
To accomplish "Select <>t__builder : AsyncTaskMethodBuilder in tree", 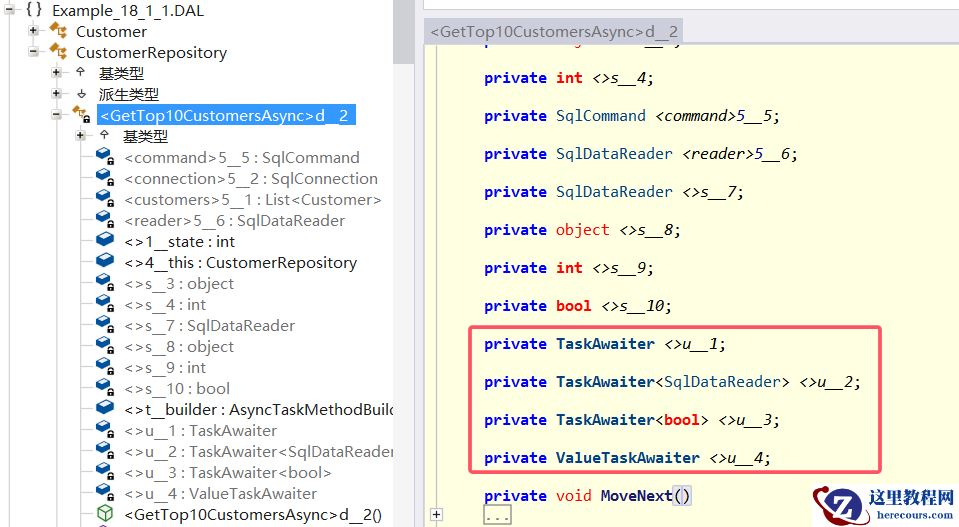I will pyautogui.click(x=258, y=409).
